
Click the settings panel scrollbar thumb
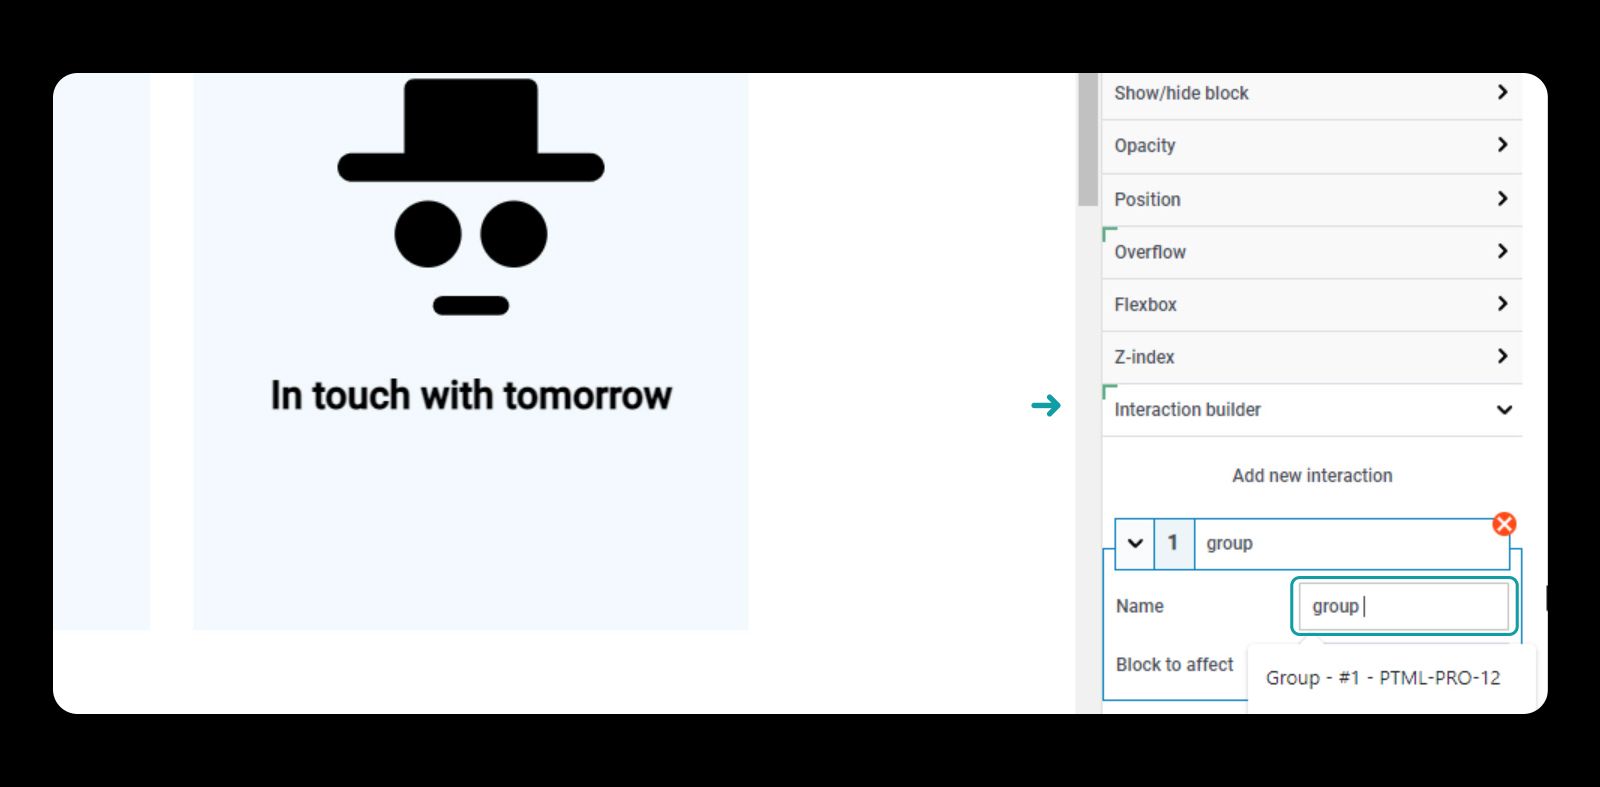(x=1088, y=139)
